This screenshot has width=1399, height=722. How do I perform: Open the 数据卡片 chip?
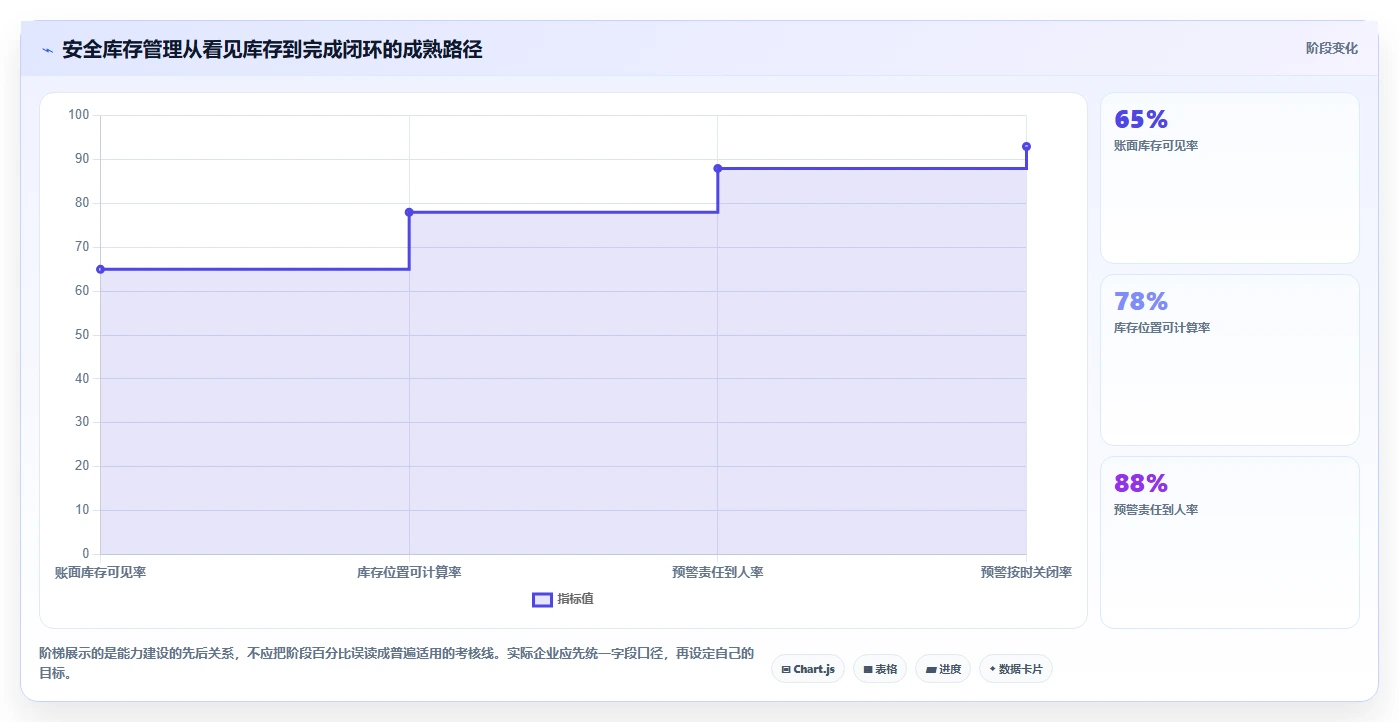1016,669
